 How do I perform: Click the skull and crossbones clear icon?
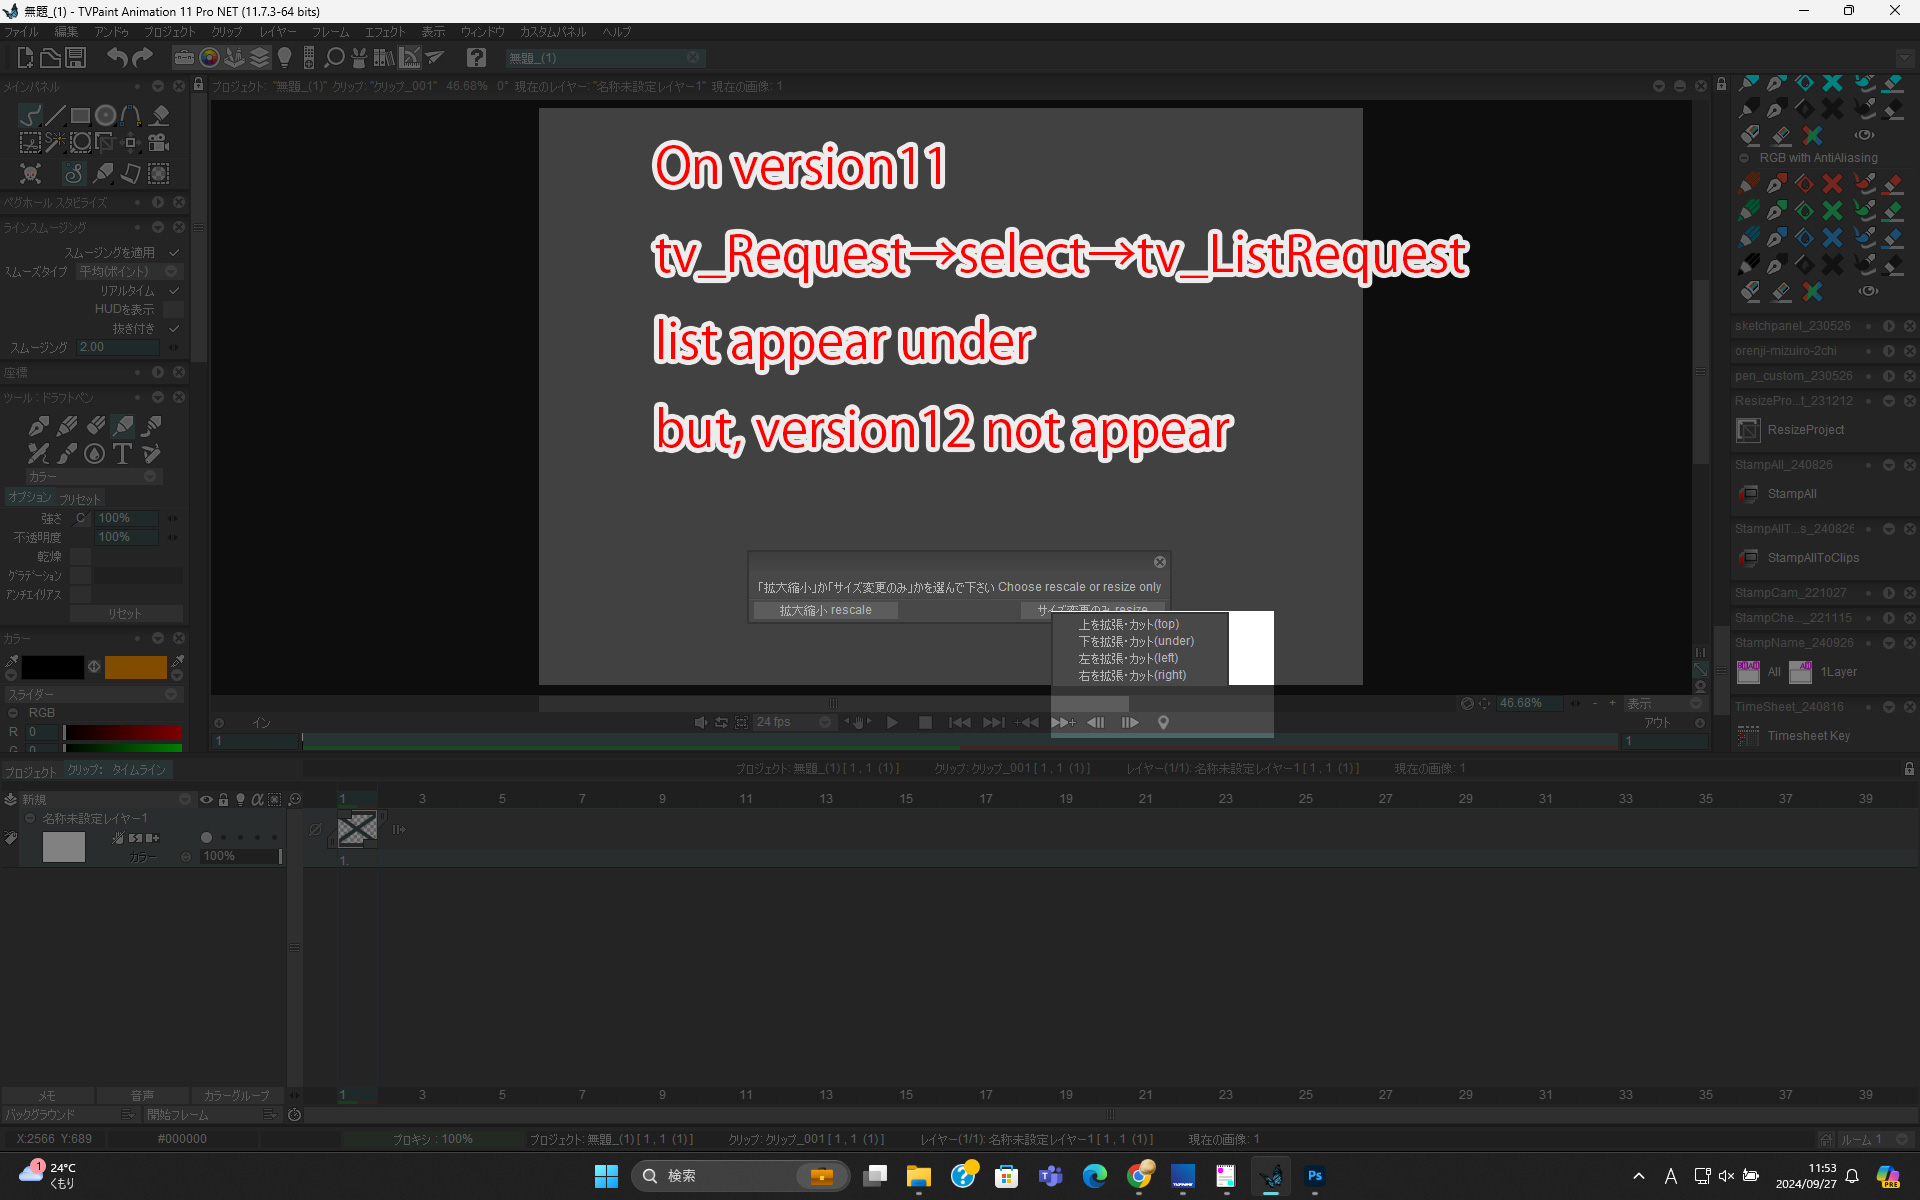coord(30,173)
